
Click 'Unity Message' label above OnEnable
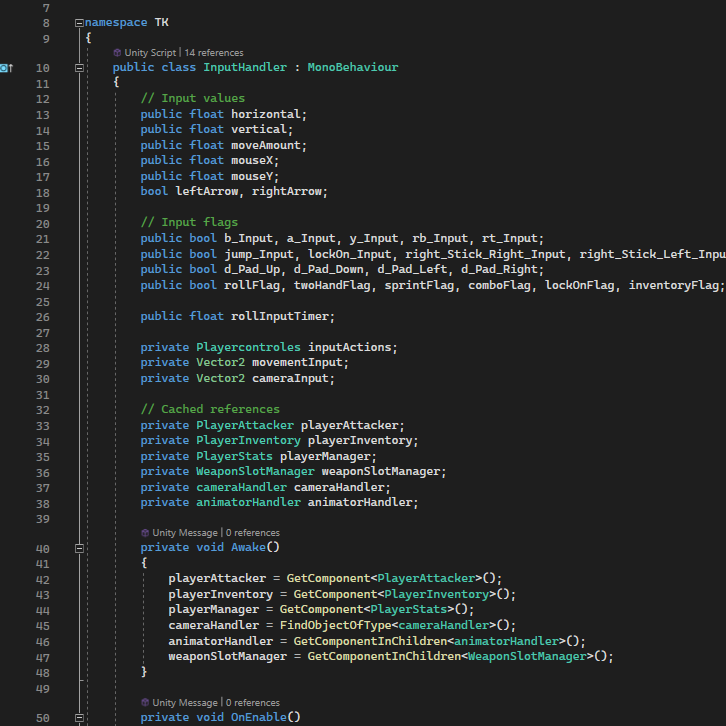[x=185, y=703]
